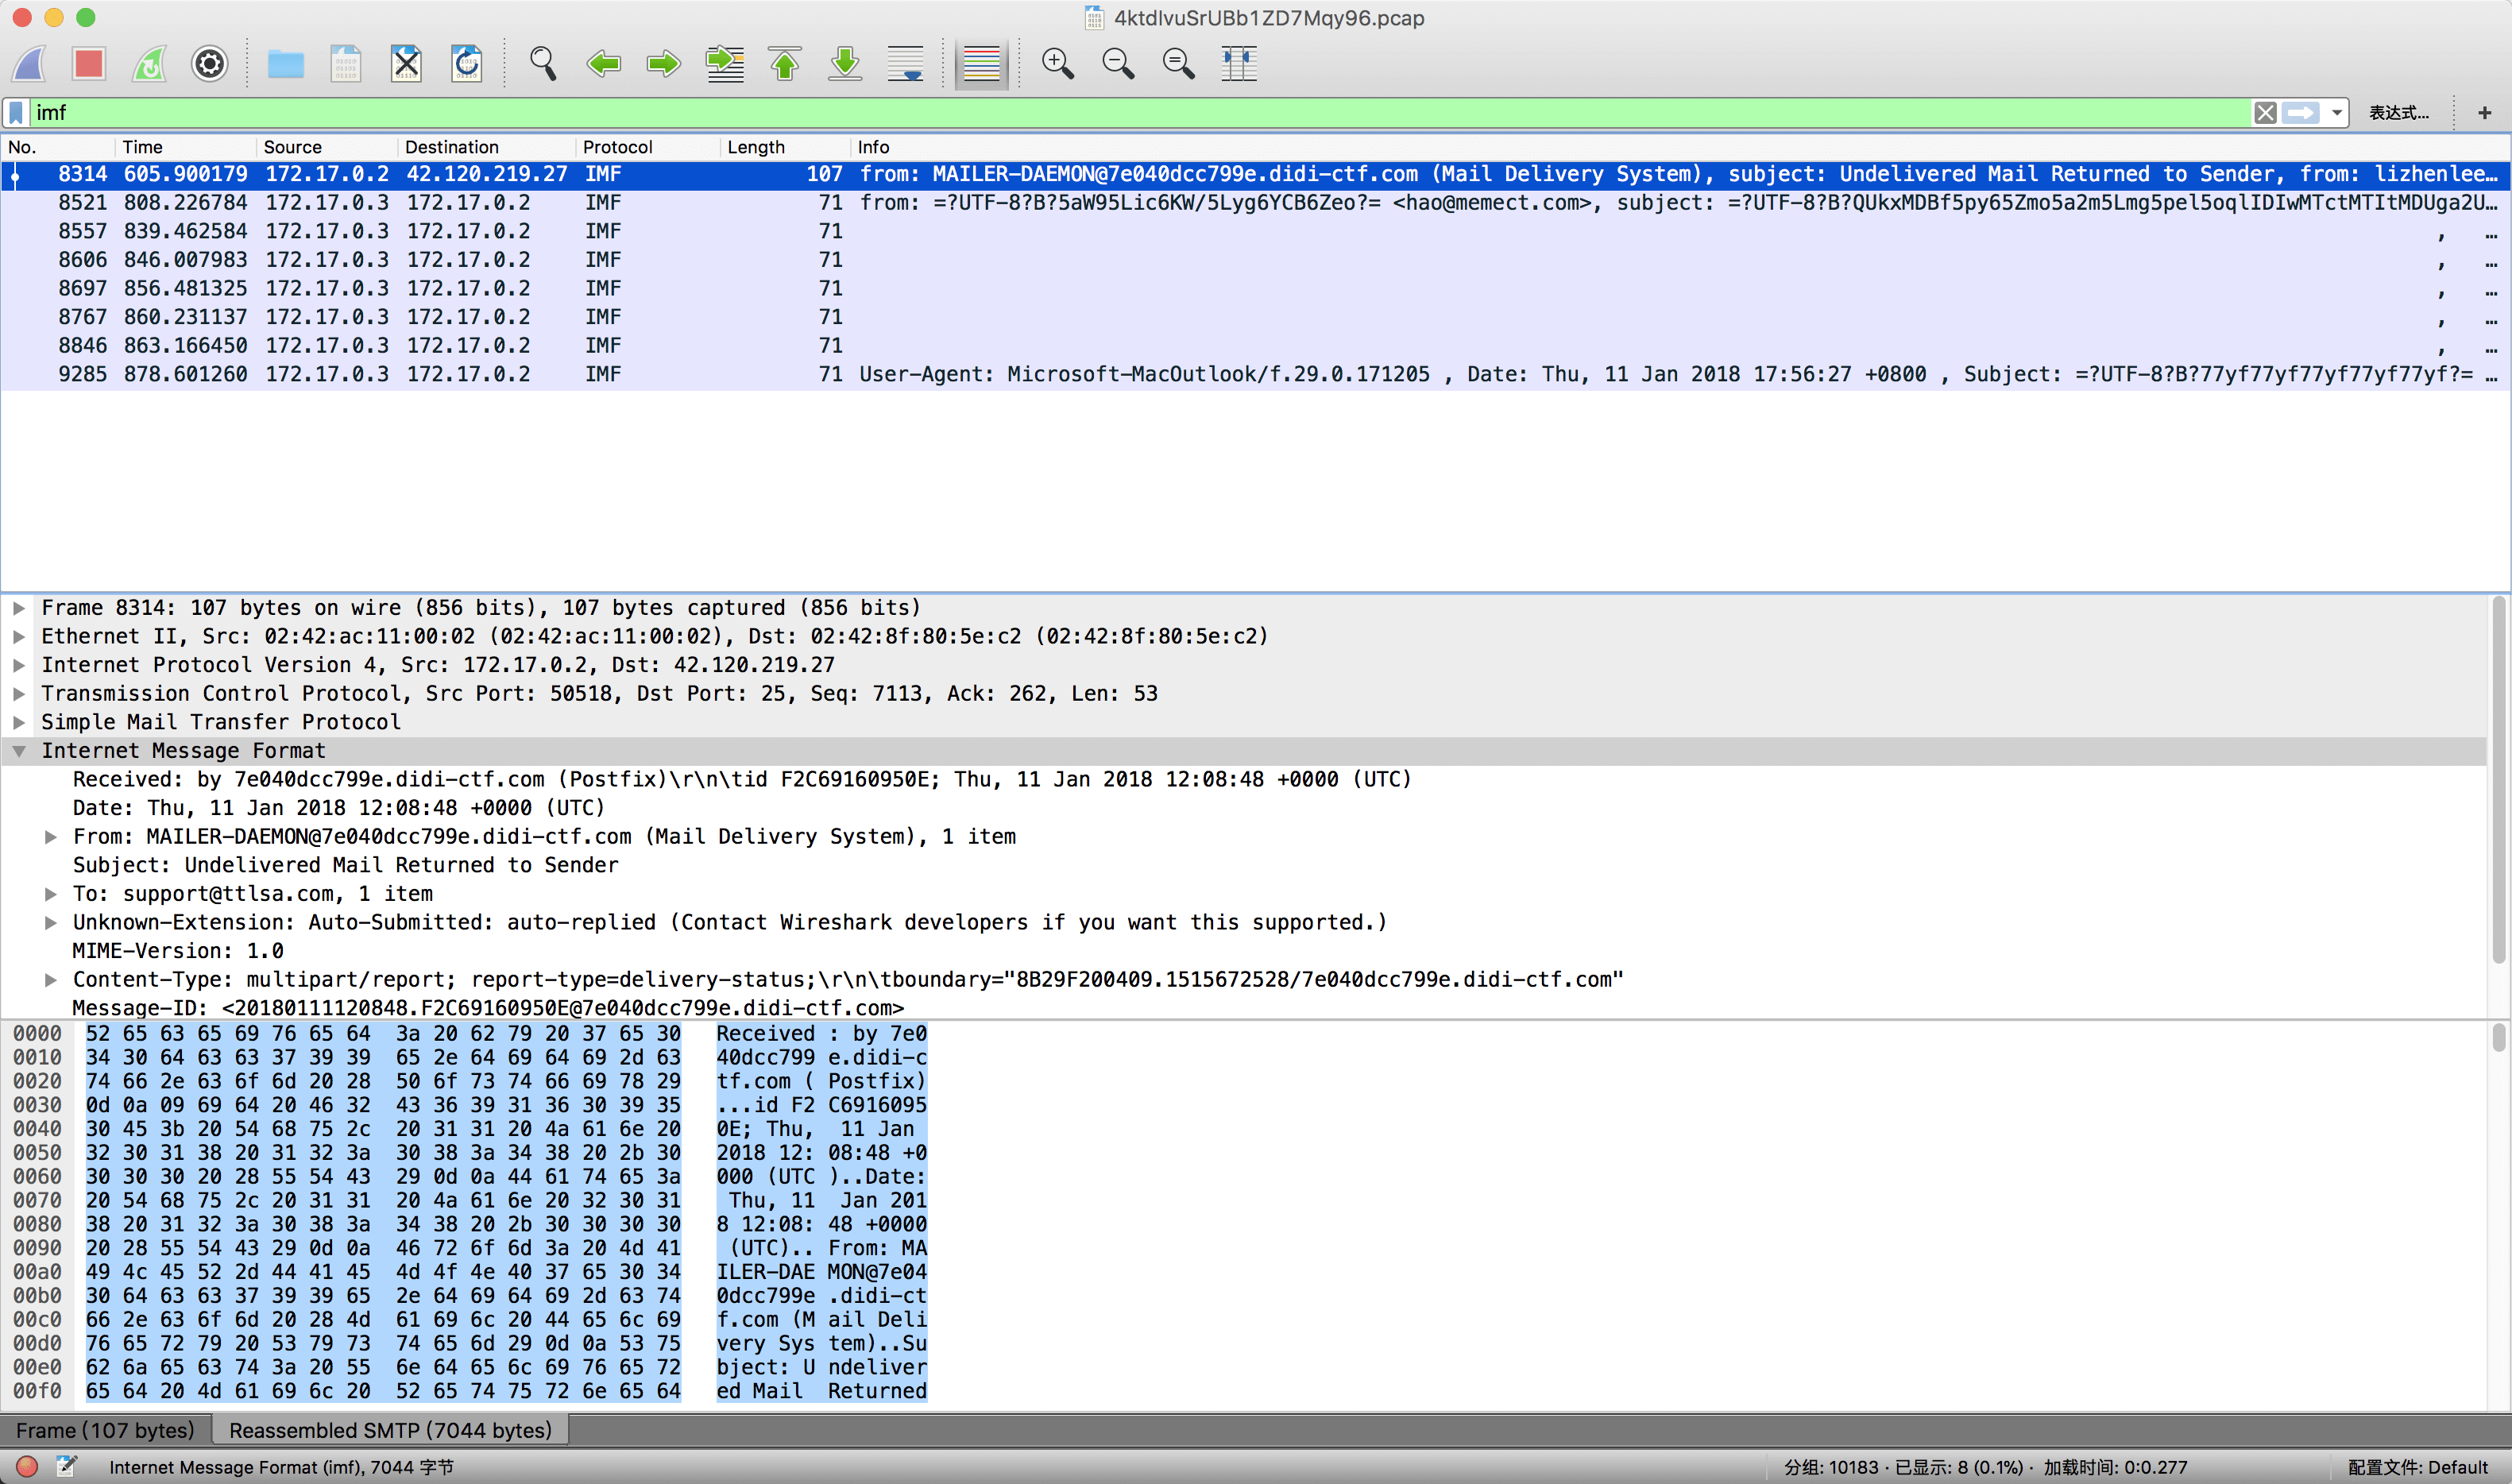Save the capture file icon

click(345, 64)
